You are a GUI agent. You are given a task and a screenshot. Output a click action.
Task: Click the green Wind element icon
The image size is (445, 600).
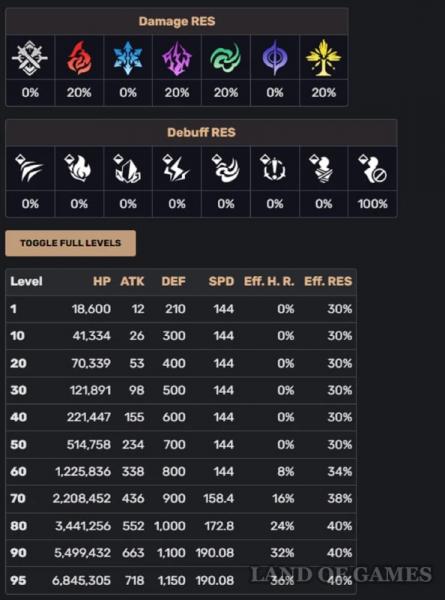tap(226, 58)
